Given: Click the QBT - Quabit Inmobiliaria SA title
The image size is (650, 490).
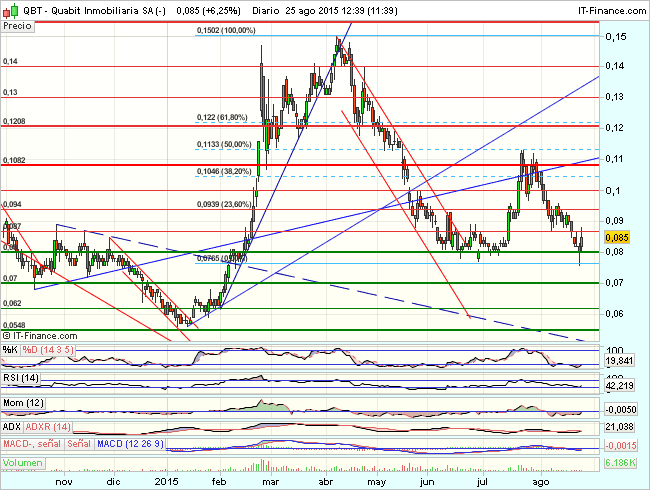Looking at the screenshot, I should [x=95, y=11].
